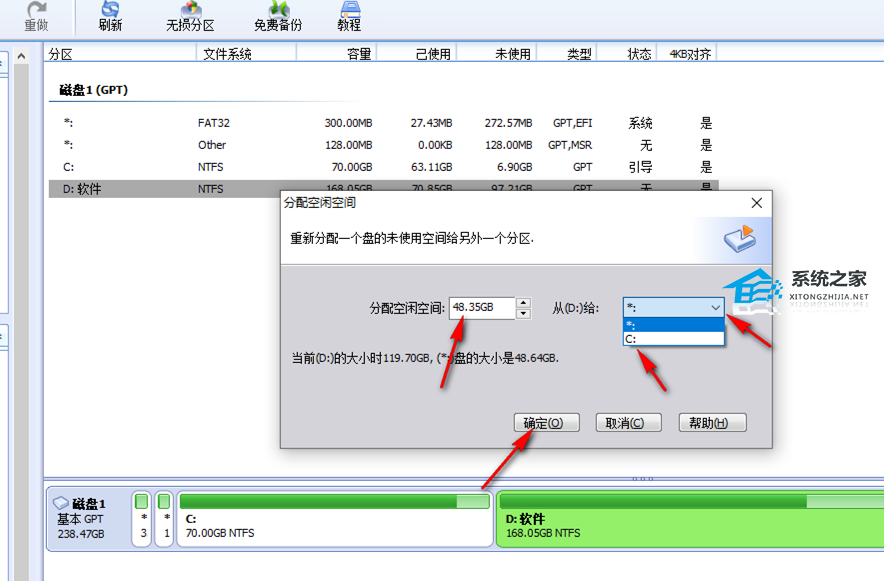Click the 磁盘1 (GPT) disk heading

94,90
